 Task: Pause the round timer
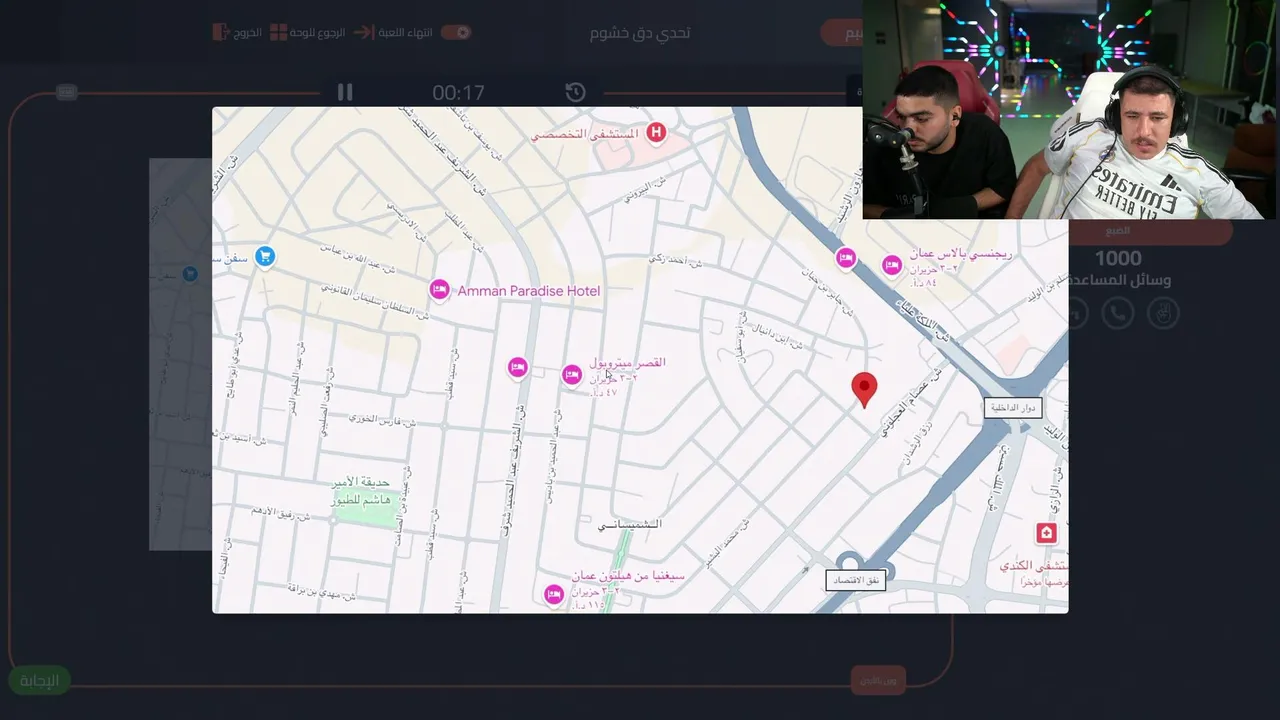[x=345, y=92]
